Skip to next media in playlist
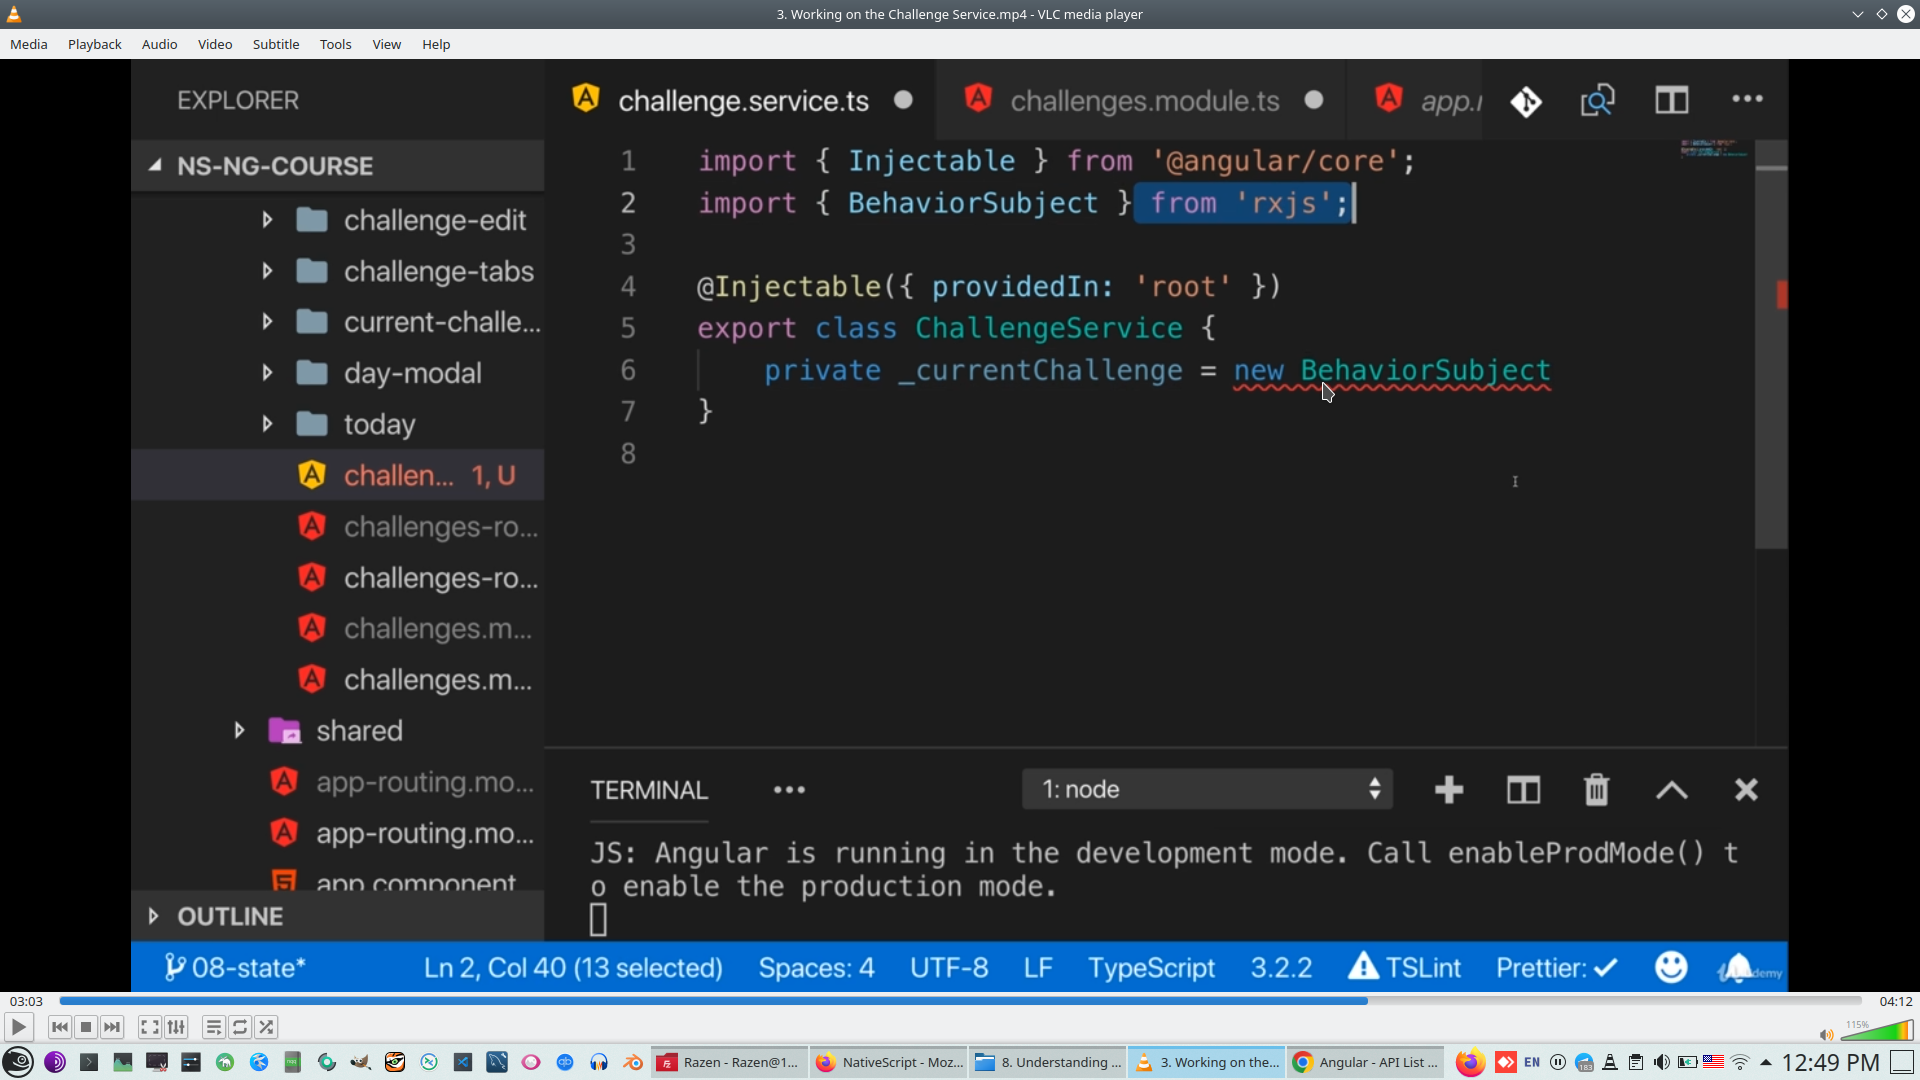 point(112,1027)
